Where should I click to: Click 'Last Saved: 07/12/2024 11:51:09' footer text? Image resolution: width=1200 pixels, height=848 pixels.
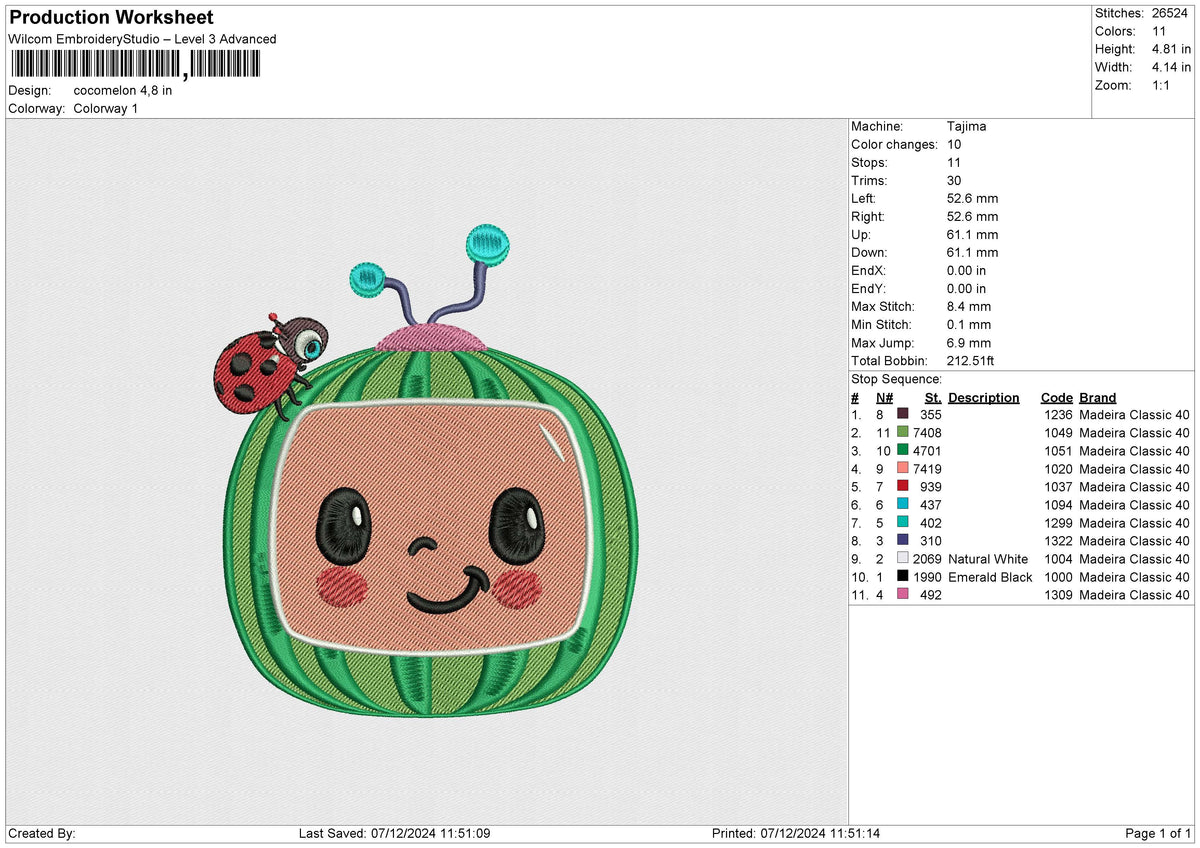[394, 833]
